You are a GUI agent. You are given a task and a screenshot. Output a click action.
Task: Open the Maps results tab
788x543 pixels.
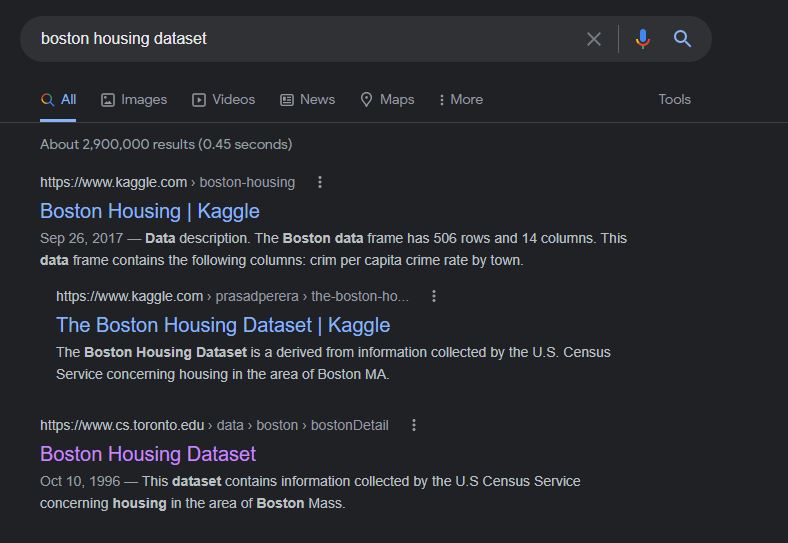(x=387, y=100)
